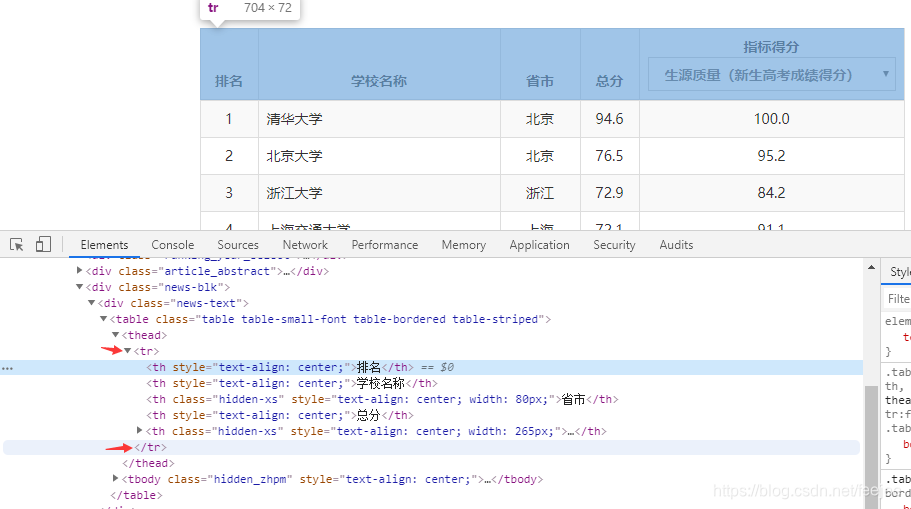Click rank 1 cell in table
This screenshot has width=911, height=509.
tap(229, 119)
